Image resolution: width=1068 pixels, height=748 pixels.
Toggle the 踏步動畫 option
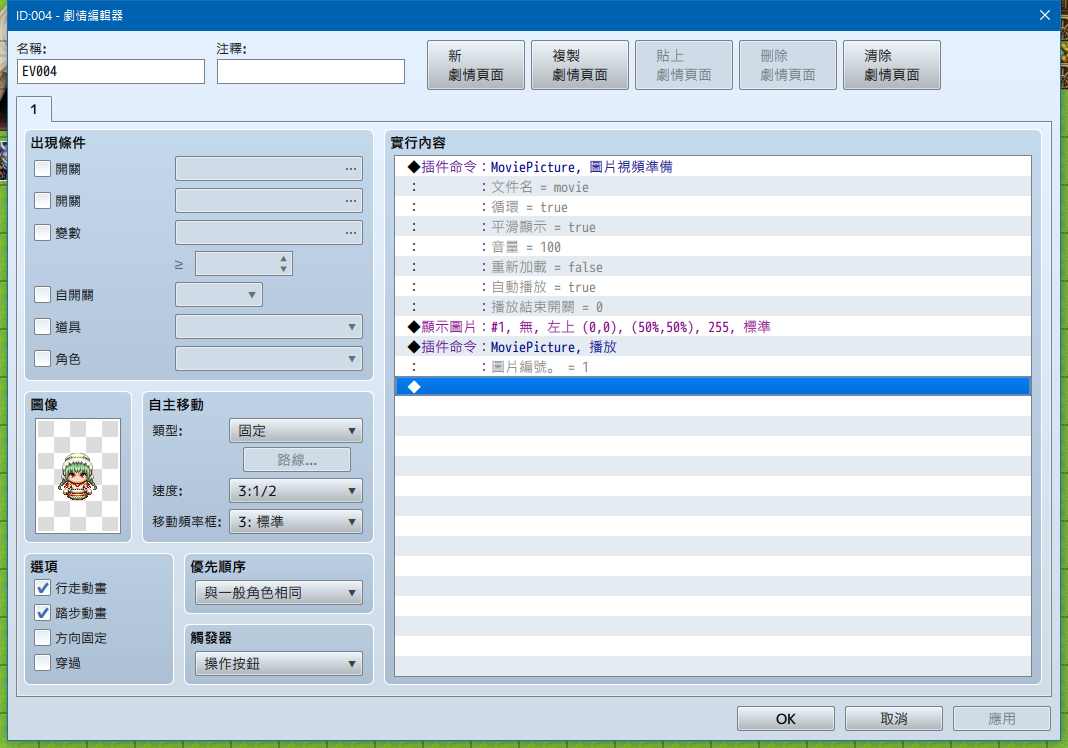pyautogui.click(x=43, y=613)
